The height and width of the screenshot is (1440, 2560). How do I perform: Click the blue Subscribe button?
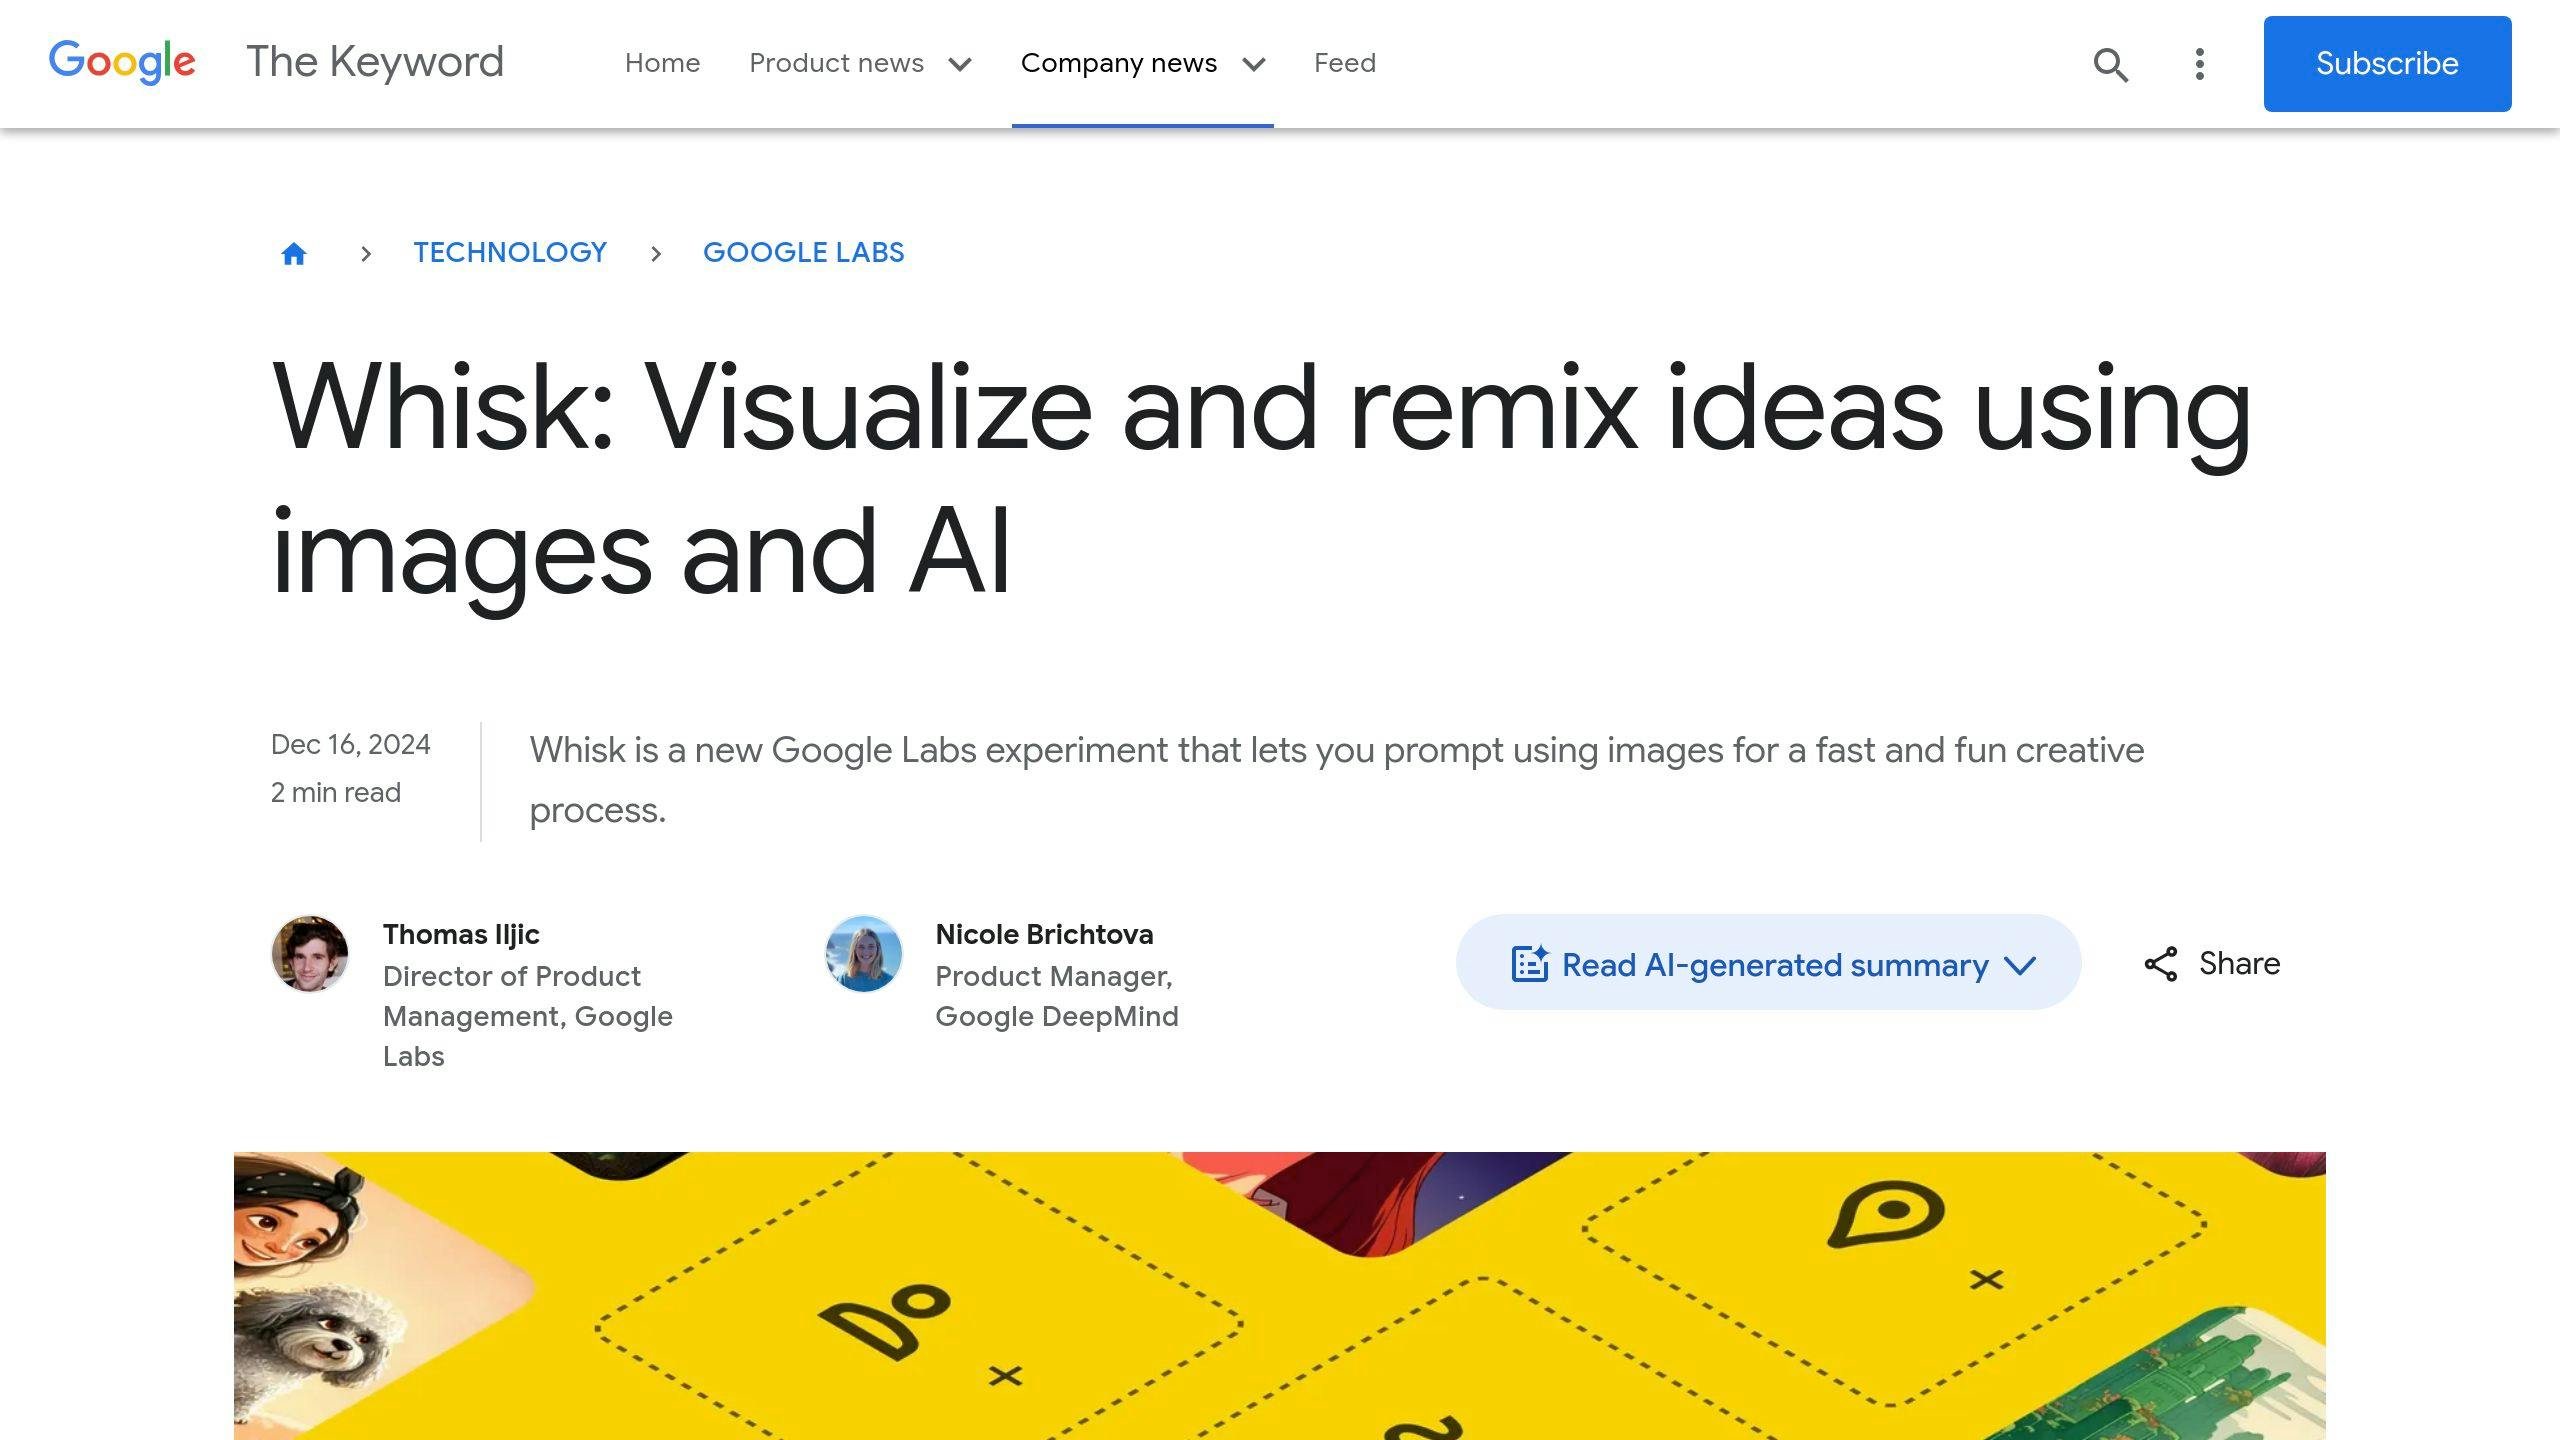pos(2387,64)
